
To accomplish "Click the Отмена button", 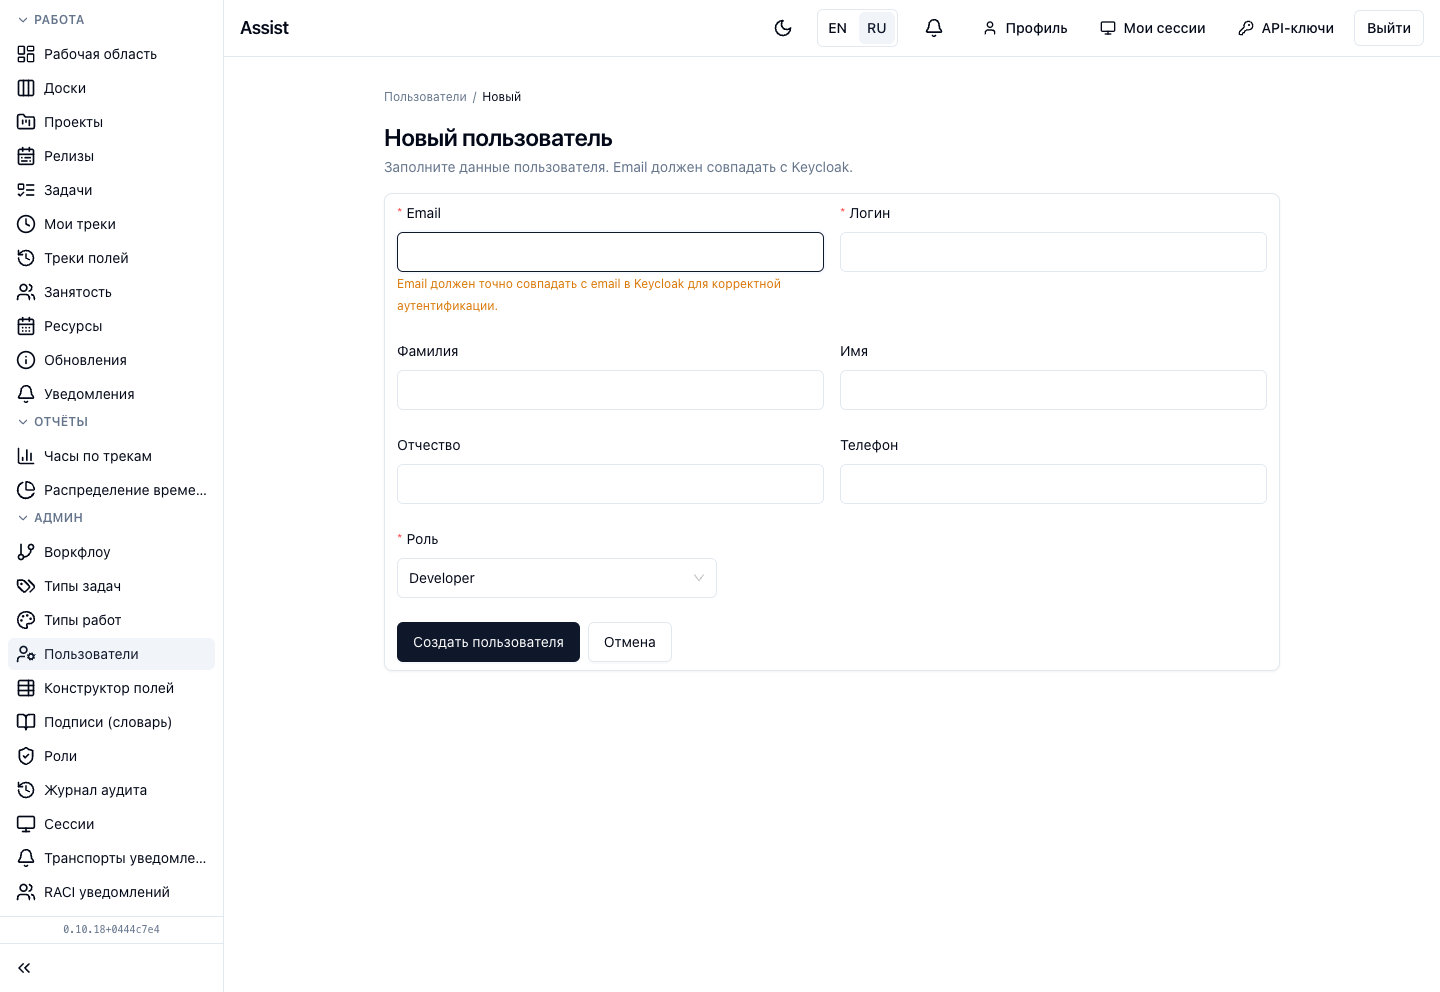I will coord(630,642).
